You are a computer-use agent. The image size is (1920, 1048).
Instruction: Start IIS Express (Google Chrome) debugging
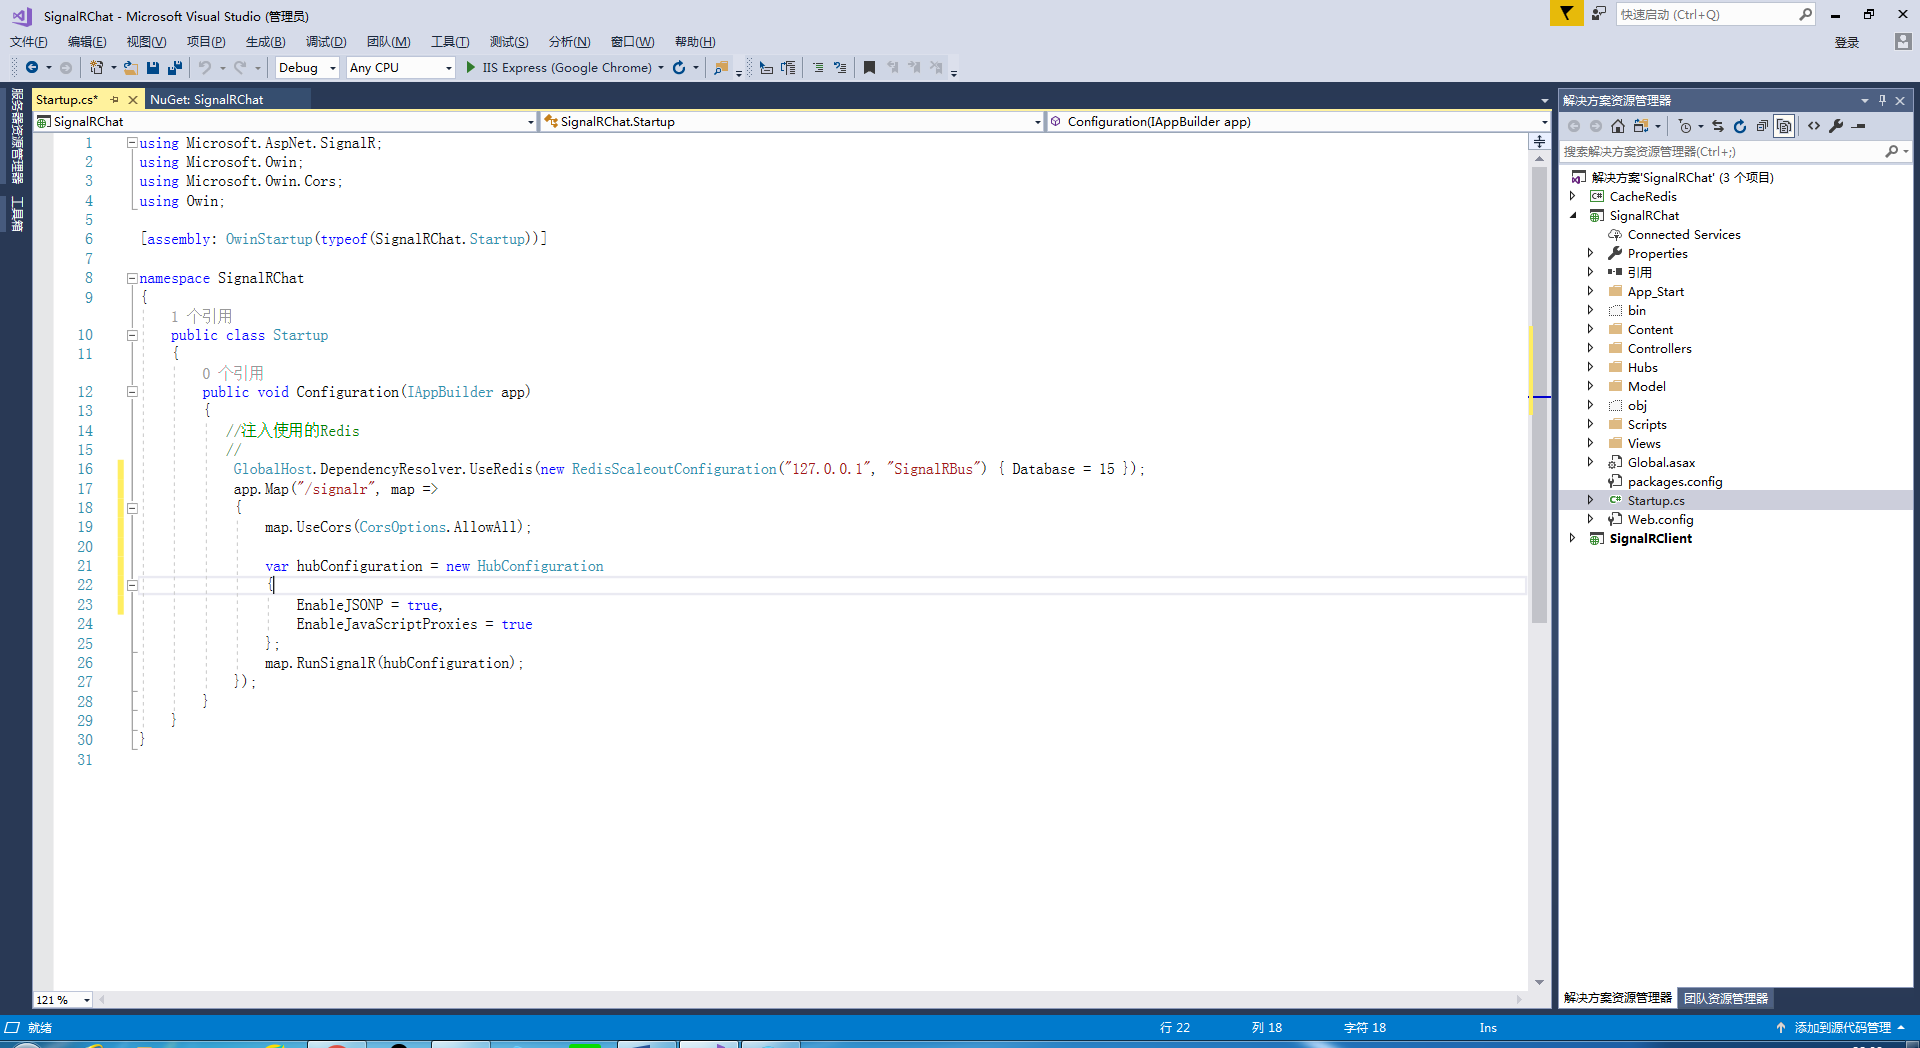[x=558, y=68]
